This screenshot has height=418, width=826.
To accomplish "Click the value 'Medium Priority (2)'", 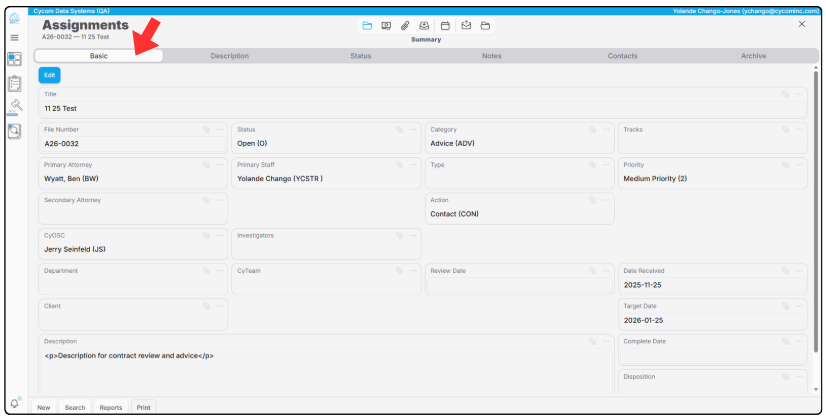I will 655,179.
